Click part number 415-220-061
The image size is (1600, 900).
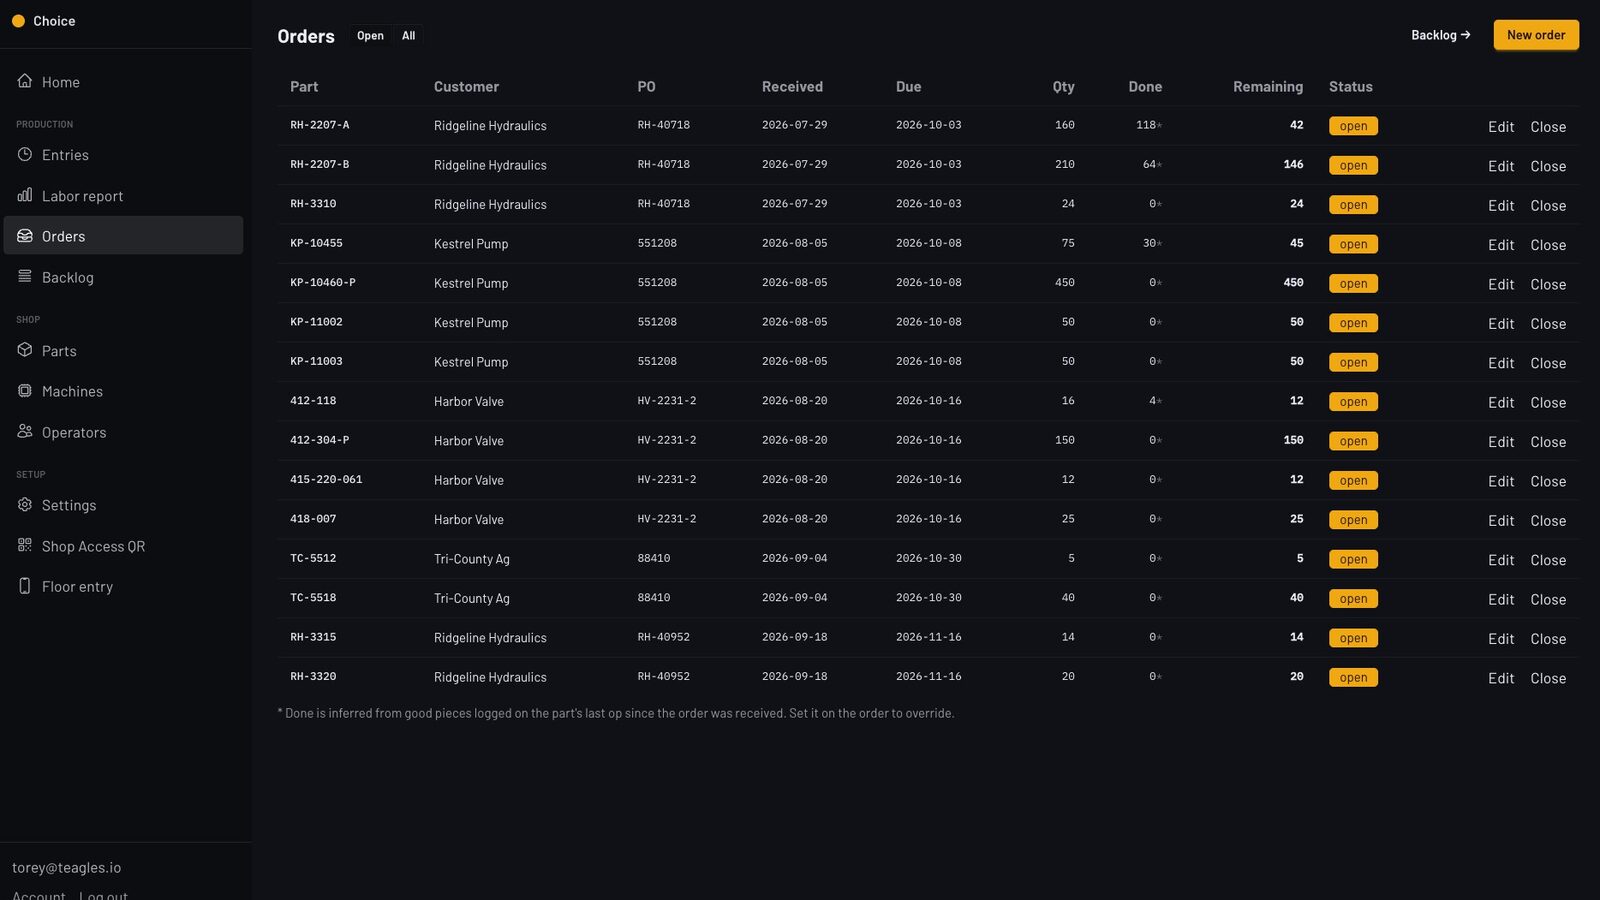(326, 480)
